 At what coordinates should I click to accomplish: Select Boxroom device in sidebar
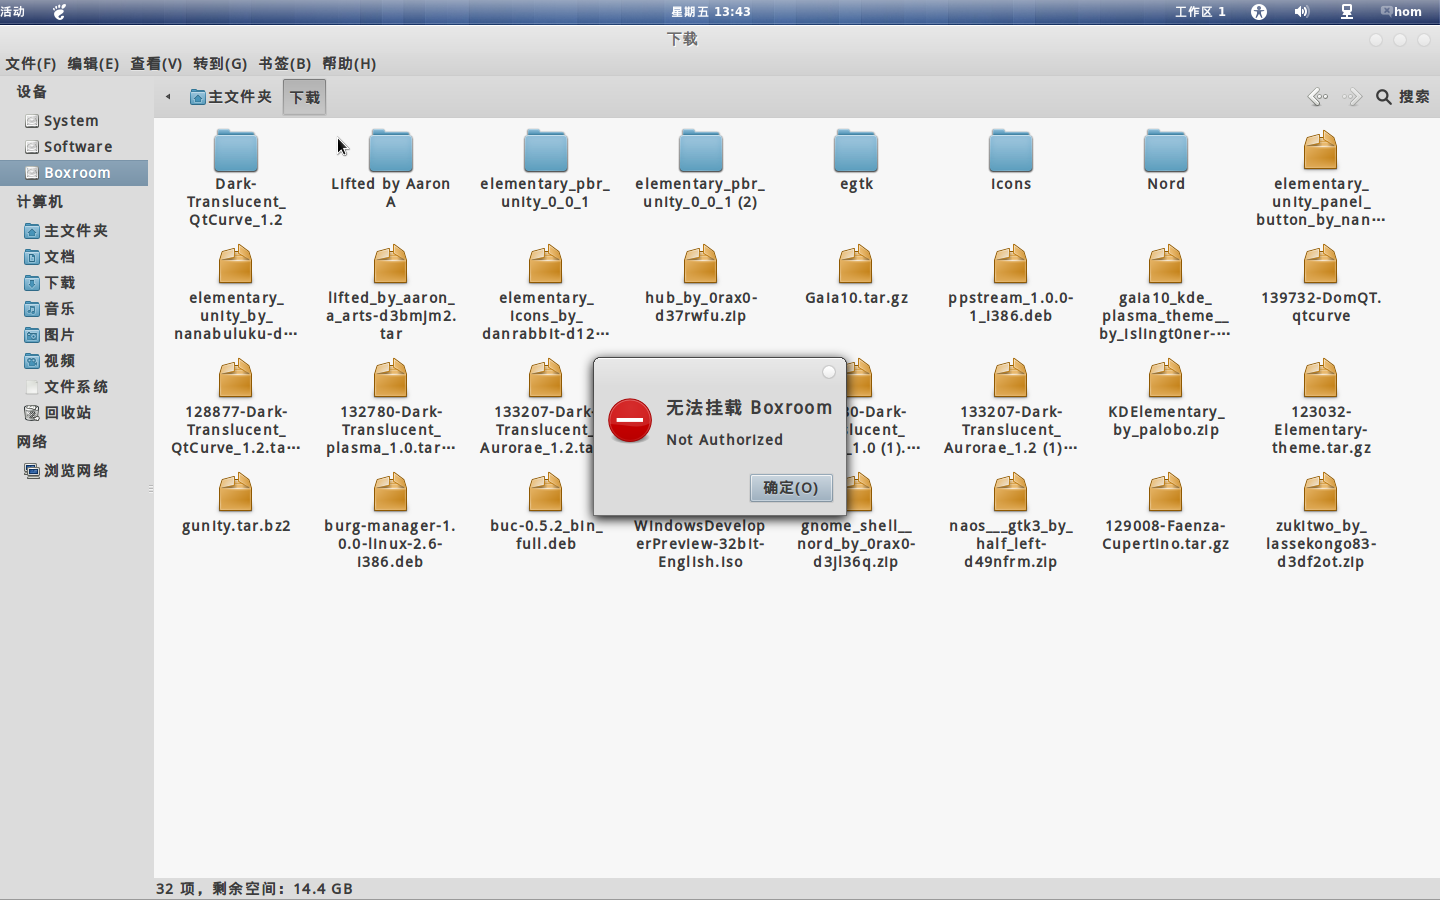[x=76, y=173]
